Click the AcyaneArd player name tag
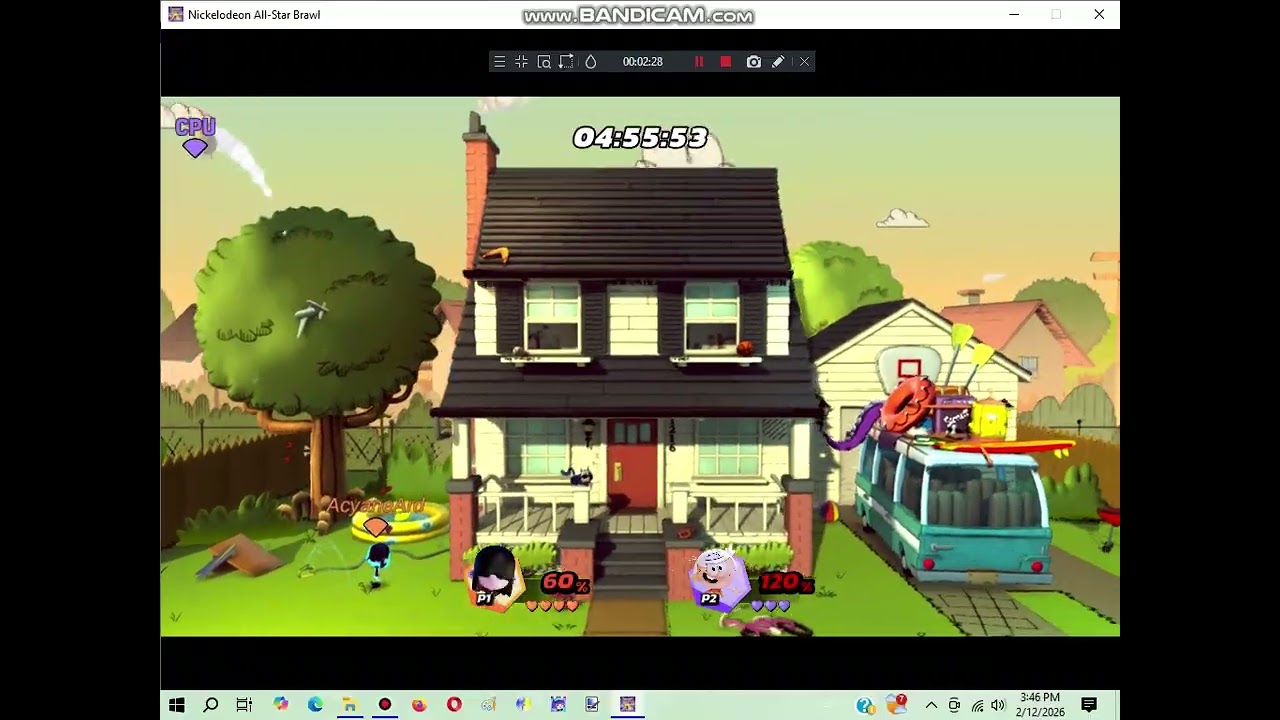Image resolution: width=1280 pixels, height=720 pixels. point(376,506)
